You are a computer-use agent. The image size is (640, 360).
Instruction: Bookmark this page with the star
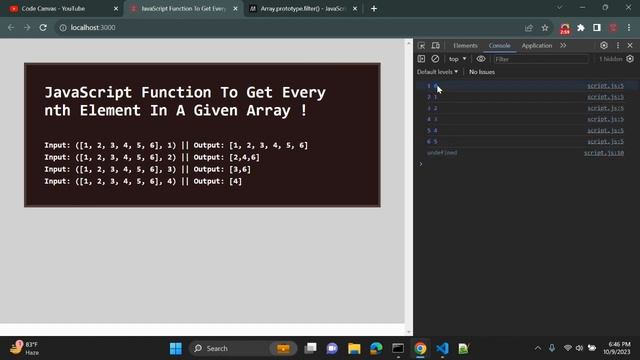click(x=545, y=28)
